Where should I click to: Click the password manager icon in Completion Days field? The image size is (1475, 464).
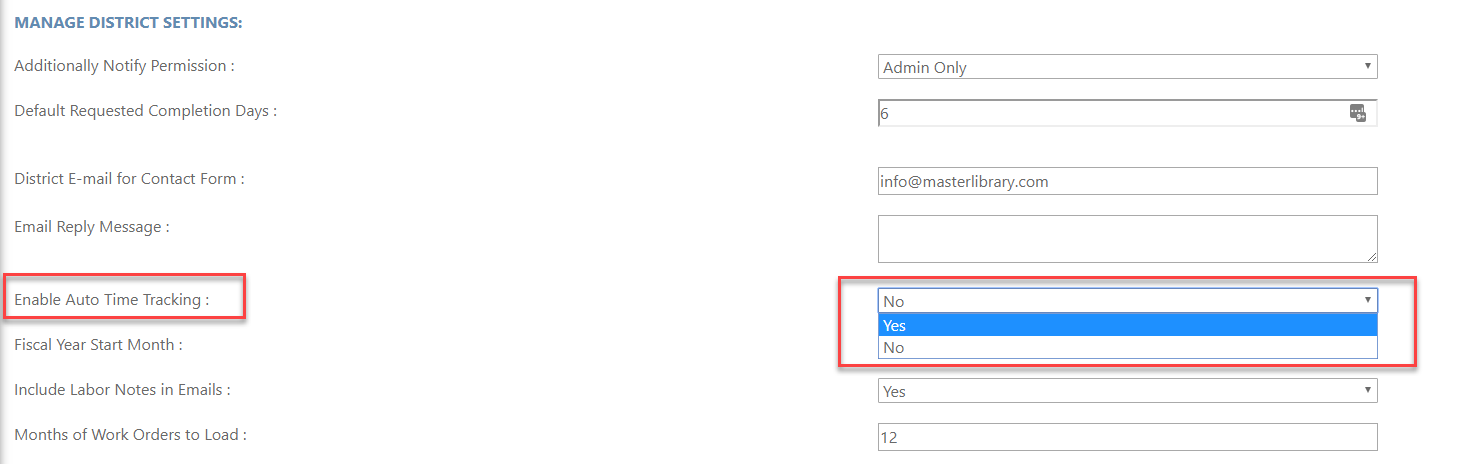pyautogui.click(x=1357, y=113)
